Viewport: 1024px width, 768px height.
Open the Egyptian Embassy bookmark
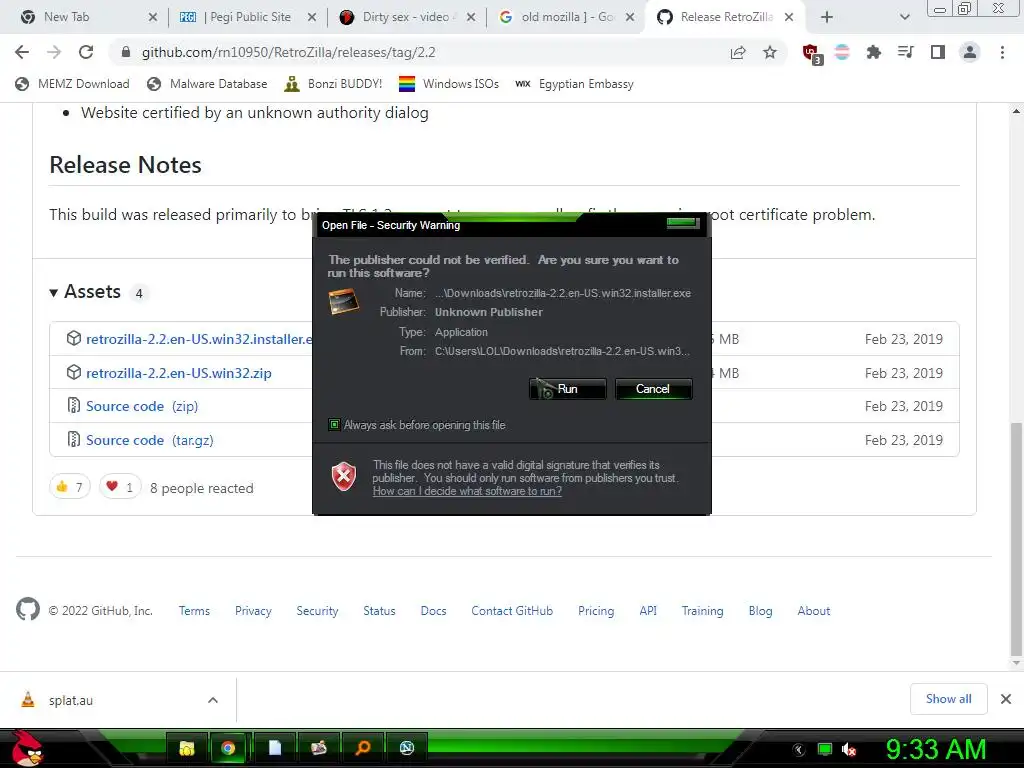pyautogui.click(x=574, y=84)
